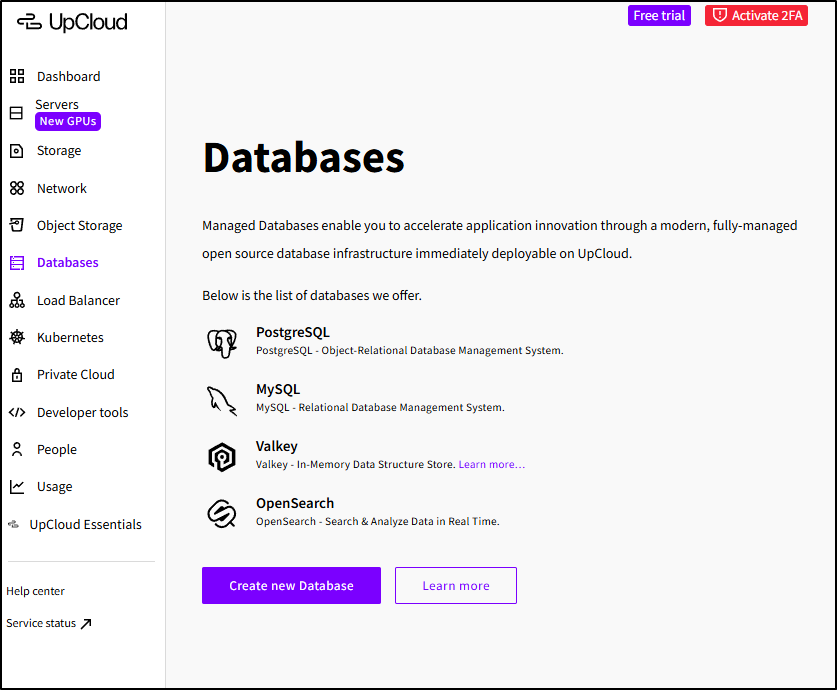Open the Object Storage menu item

pyautogui.click(x=79, y=226)
